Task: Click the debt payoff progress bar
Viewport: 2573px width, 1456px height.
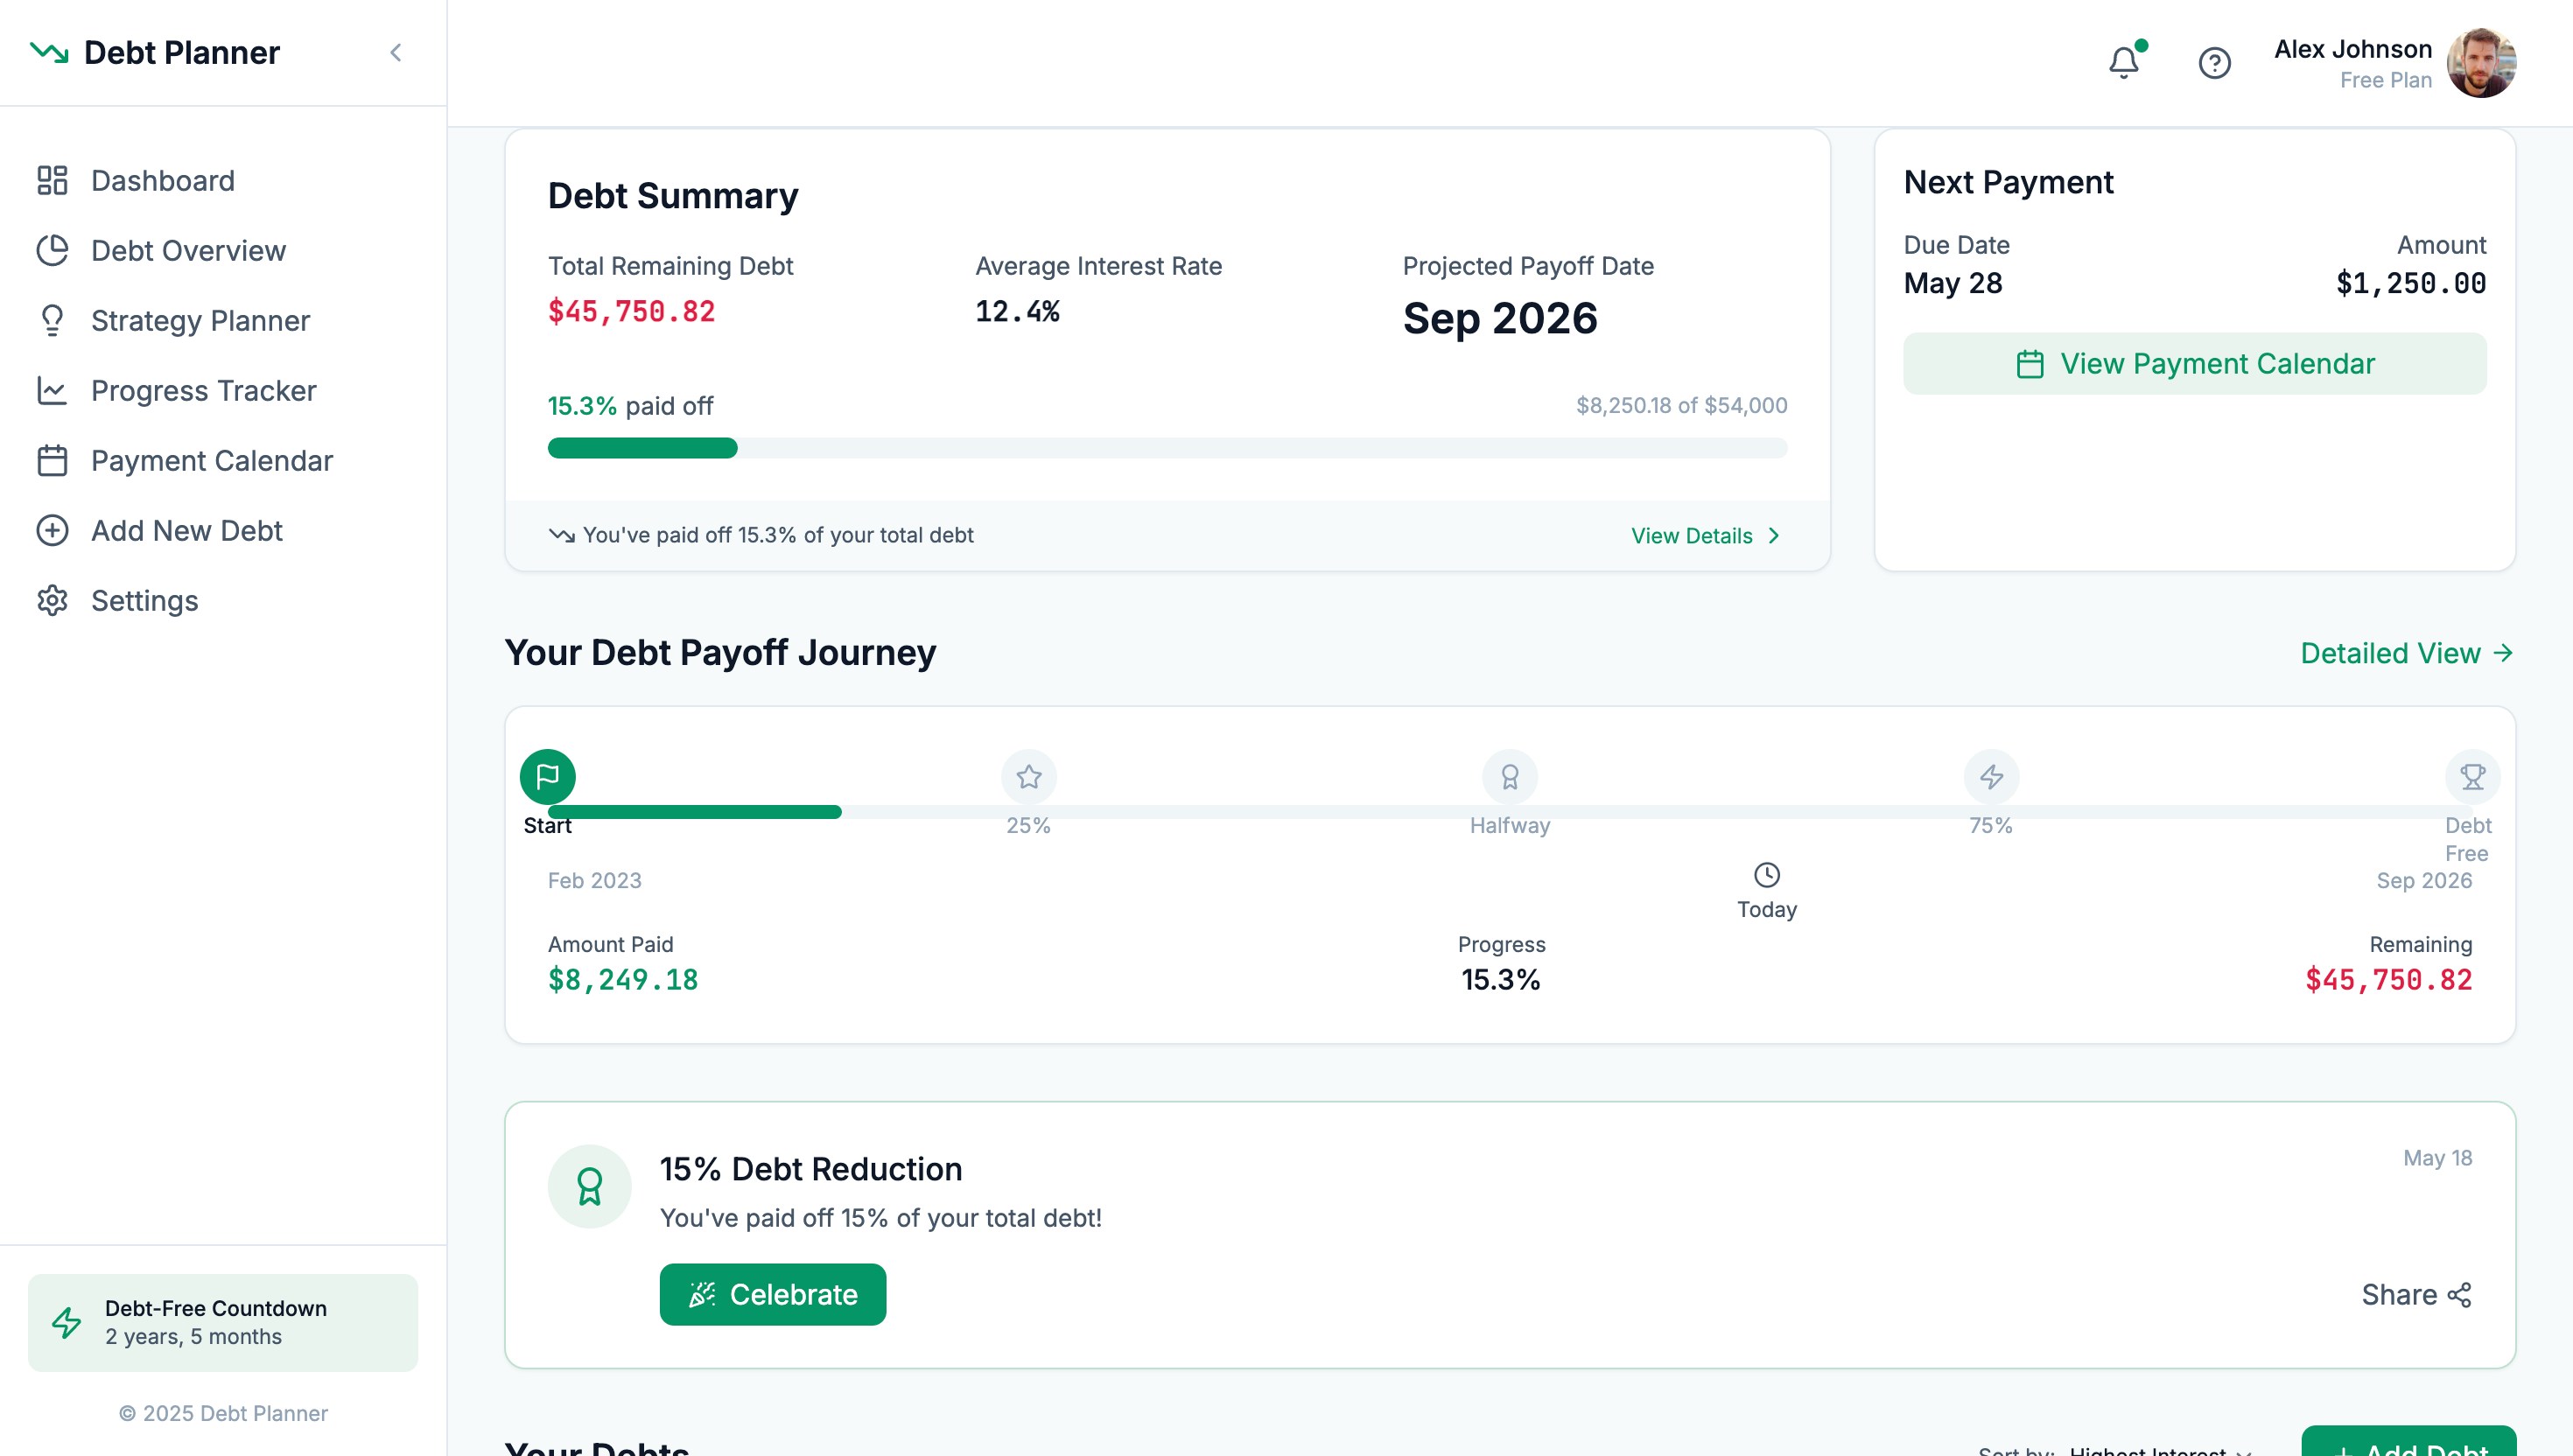Action: [x=1166, y=449]
